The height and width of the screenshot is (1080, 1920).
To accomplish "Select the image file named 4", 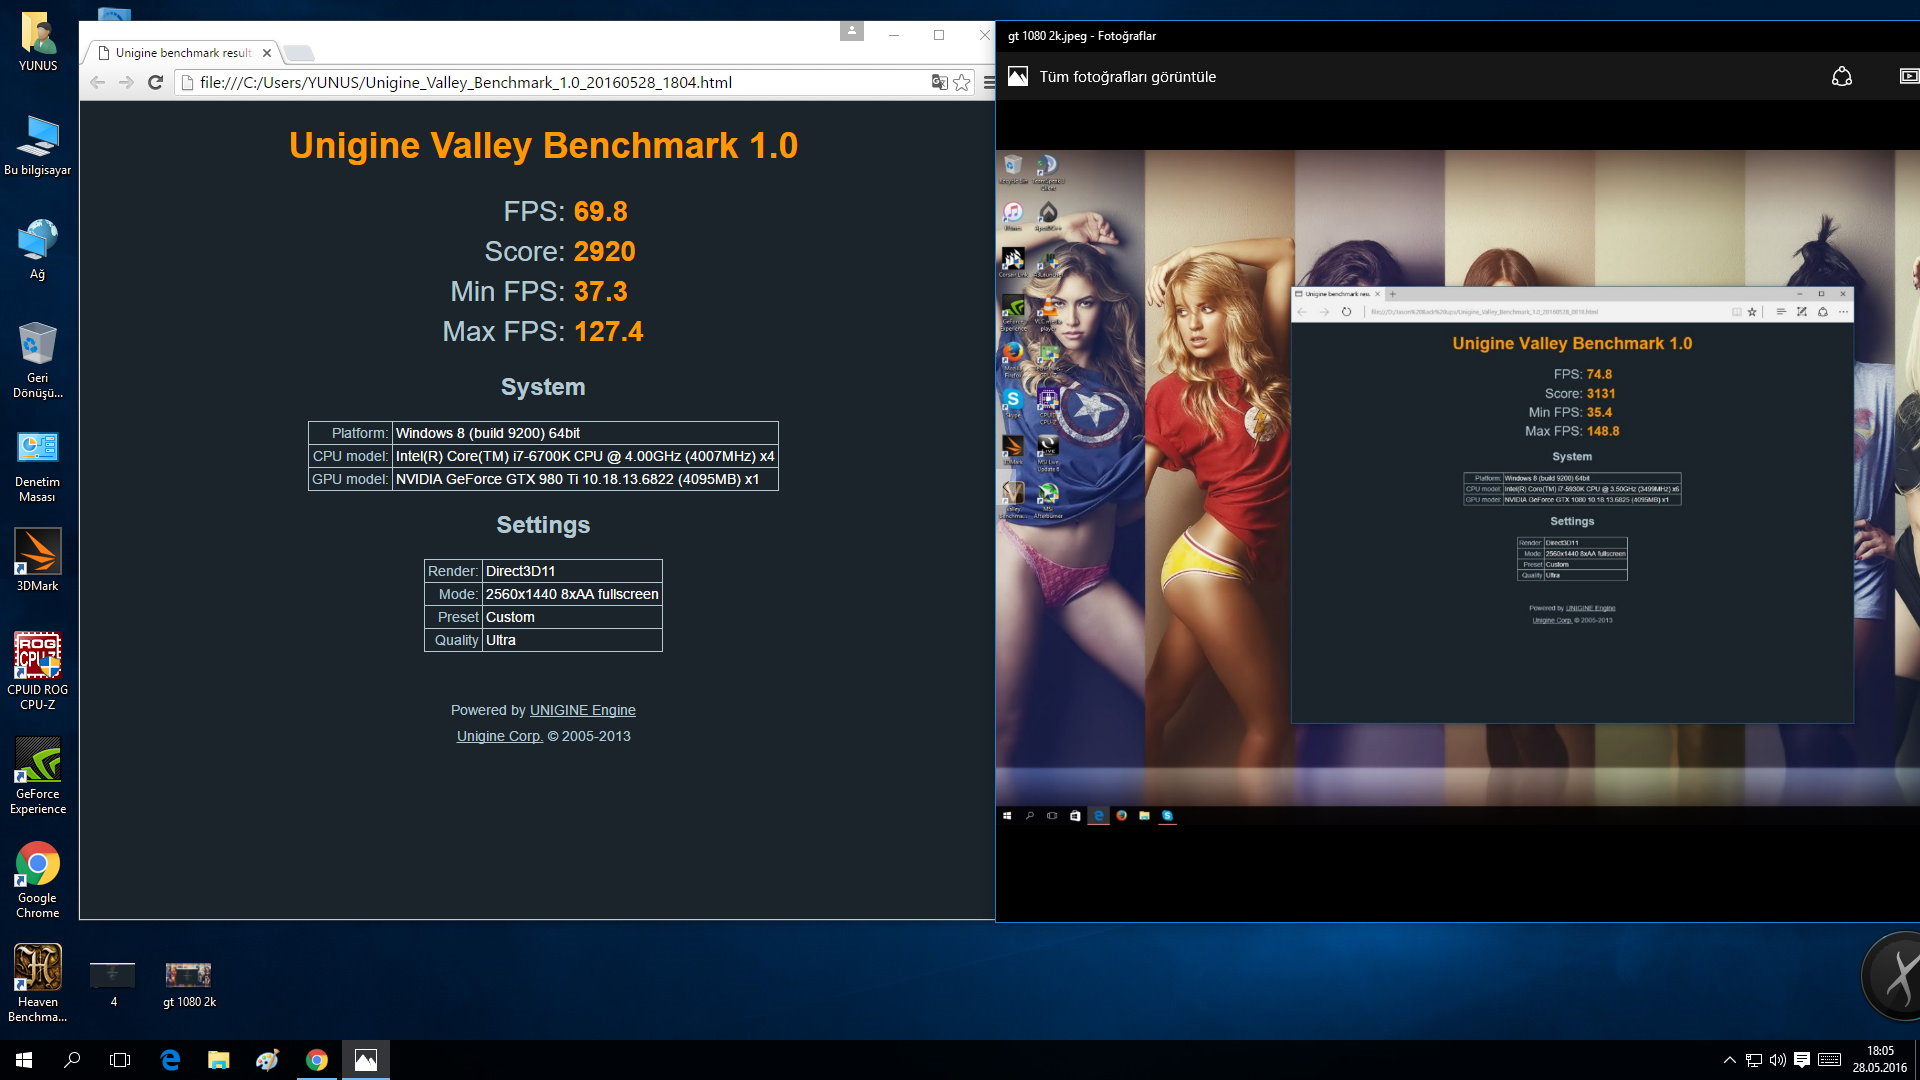I will (113, 985).
